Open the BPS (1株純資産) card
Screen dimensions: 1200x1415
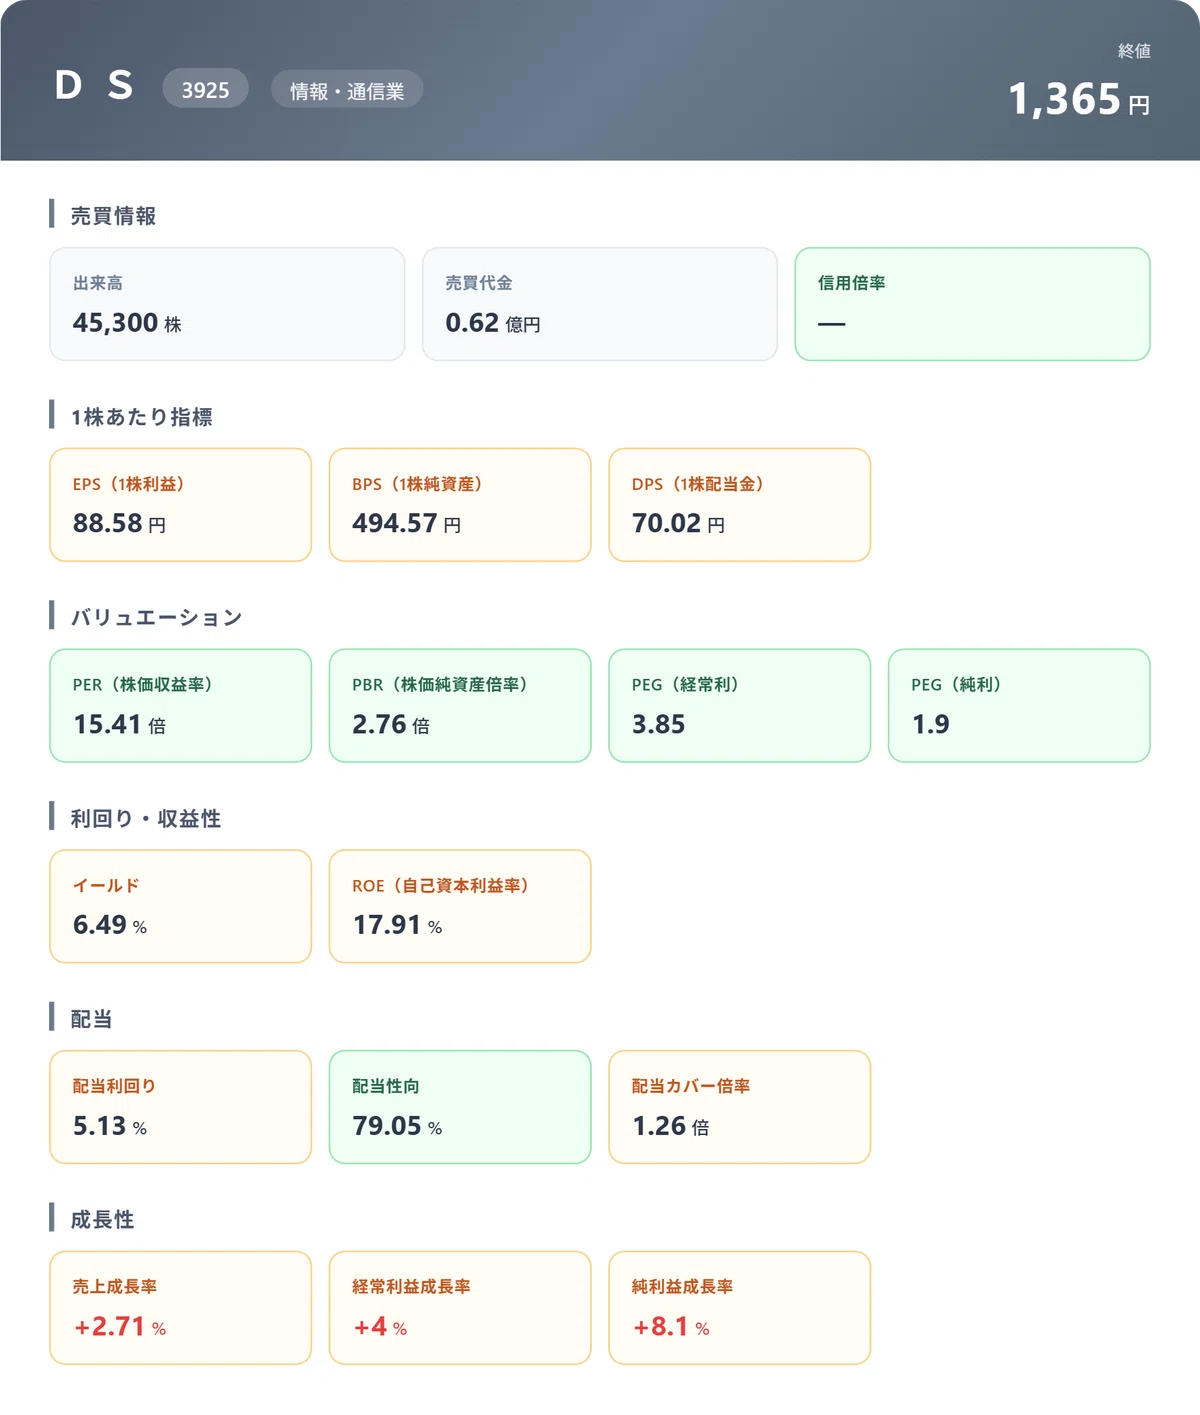(460, 505)
